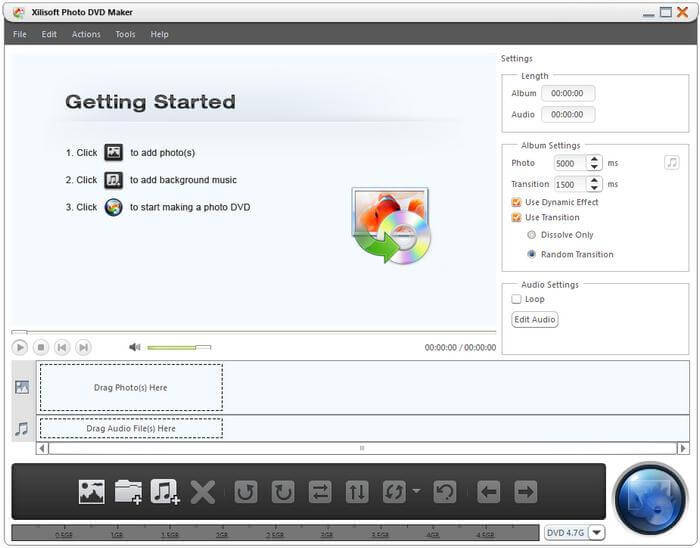The height and width of the screenshot is (548, 700).
Task: Click the add music icon in step 2
Action: 113,180
